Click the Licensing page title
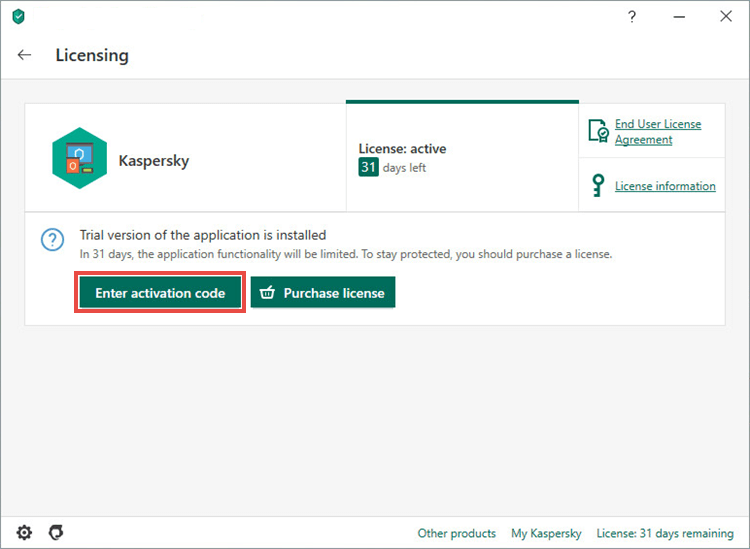 pyautogui.click(x=92, y=55)
